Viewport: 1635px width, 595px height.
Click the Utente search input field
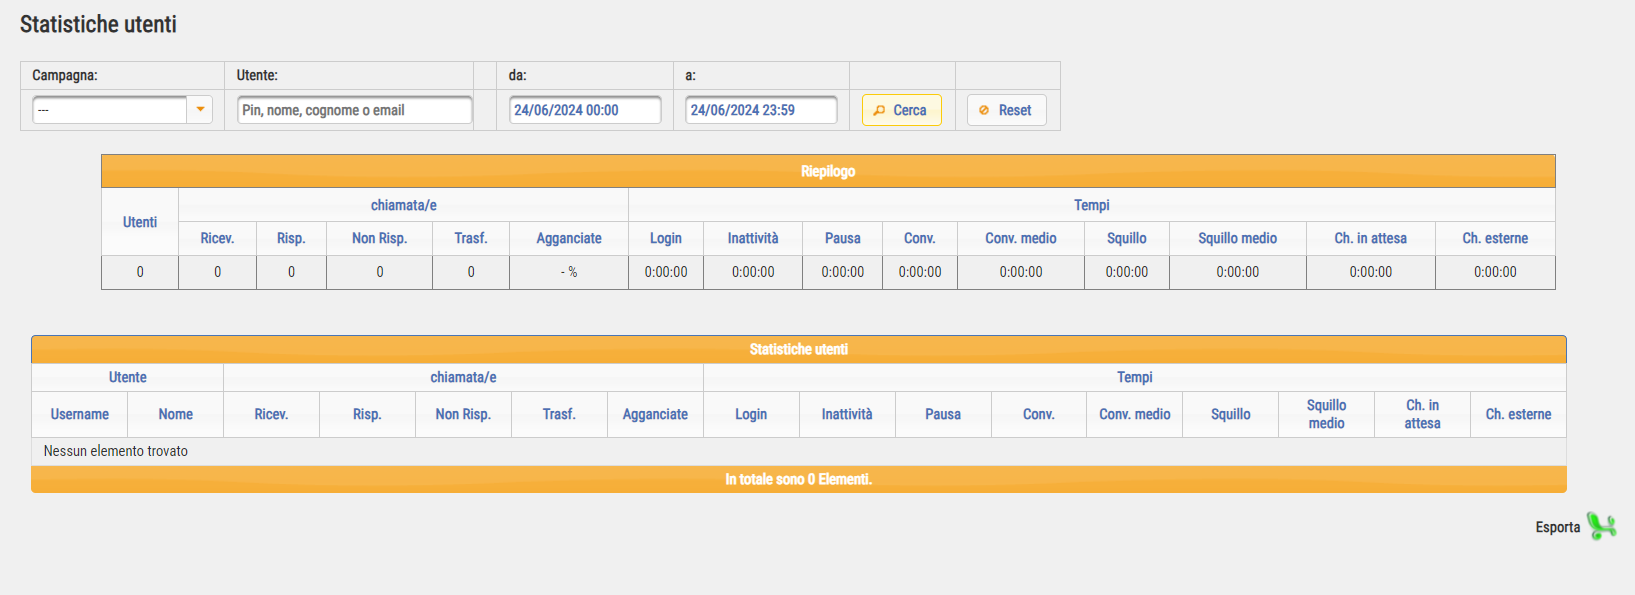(x=354, y=110)
